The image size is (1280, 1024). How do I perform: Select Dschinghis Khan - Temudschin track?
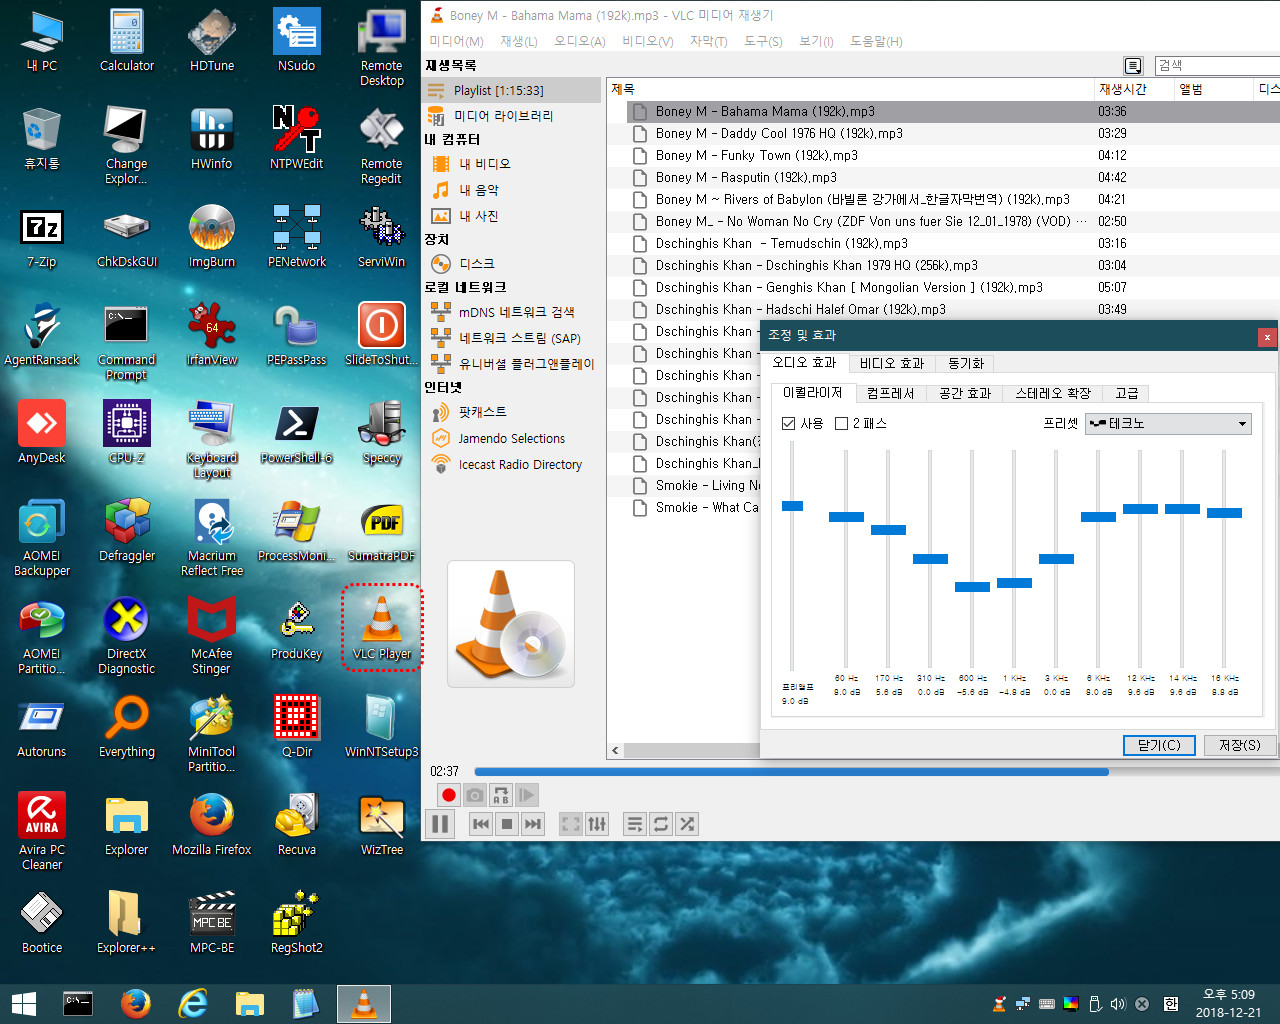pos(781,243)
